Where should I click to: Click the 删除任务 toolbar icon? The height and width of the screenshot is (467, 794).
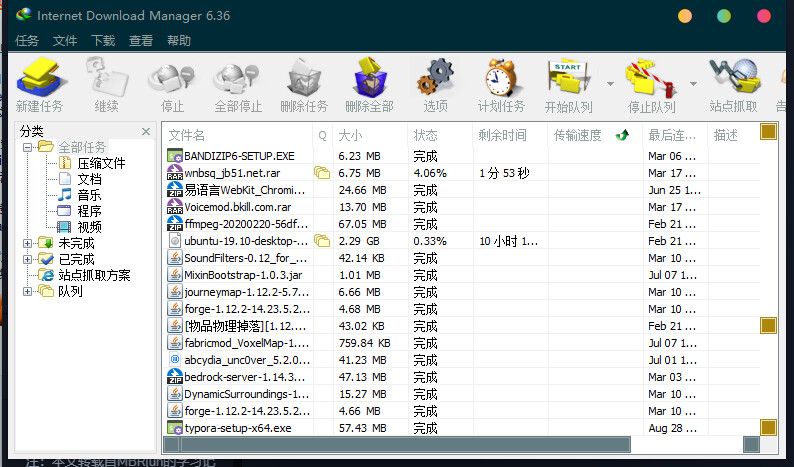[304, 77]
